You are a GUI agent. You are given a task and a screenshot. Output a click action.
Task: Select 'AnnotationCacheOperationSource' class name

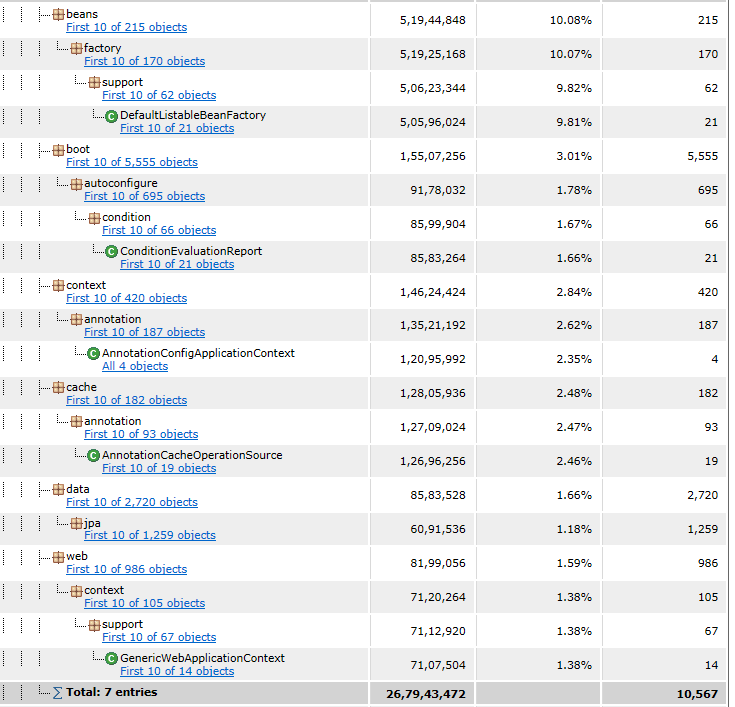(x=192, y=455)
